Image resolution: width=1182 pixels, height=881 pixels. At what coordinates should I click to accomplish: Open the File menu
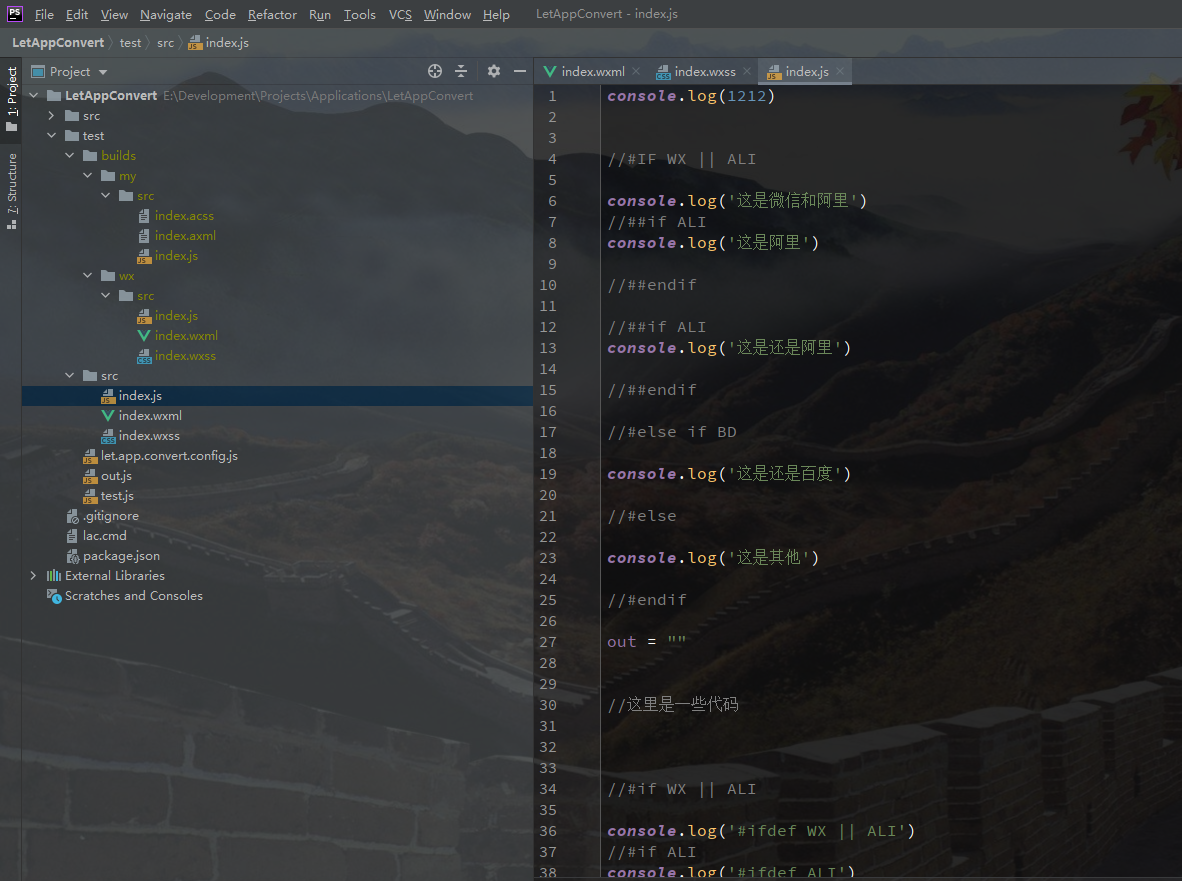pos(44,14)
